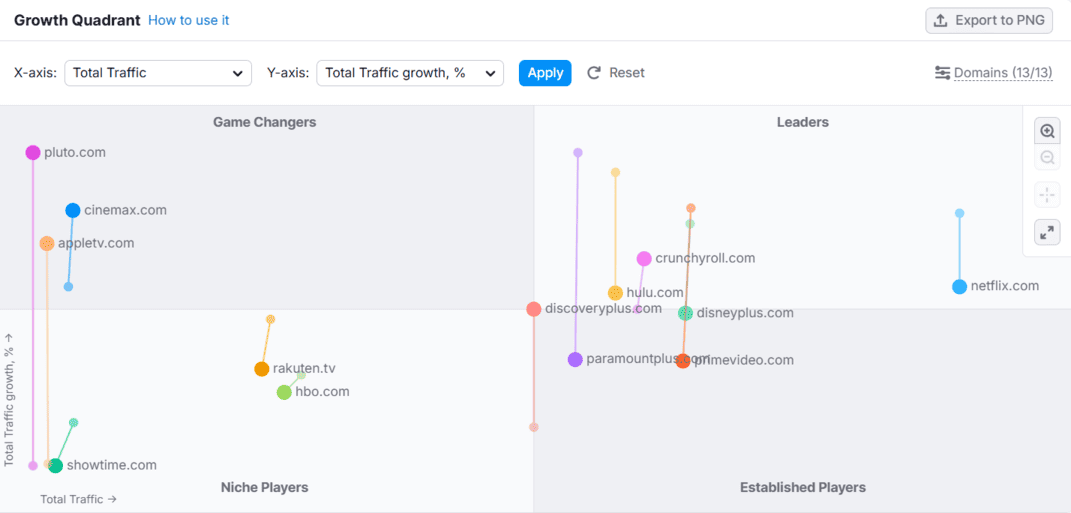Click the crunchyroll.com pink dot

pos(644,259)
